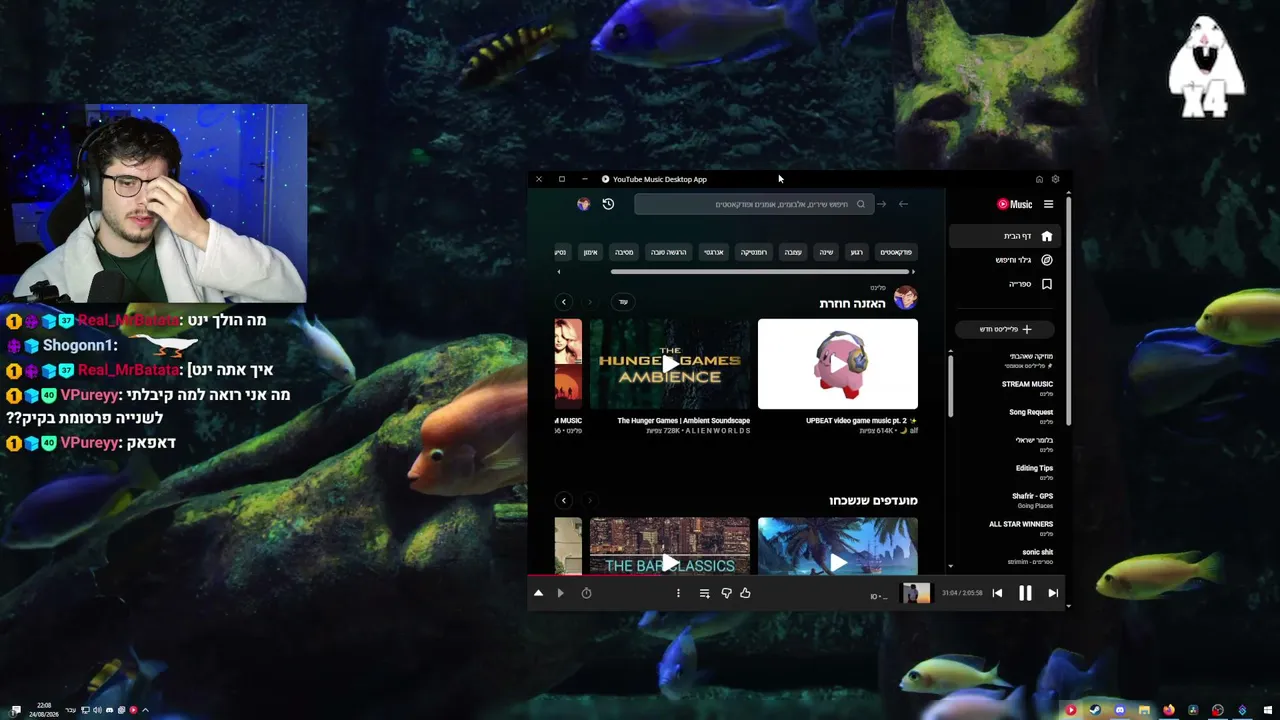
Task: Open the hamburger menu beside the Music logo
Action: [x=1048, y=204]
